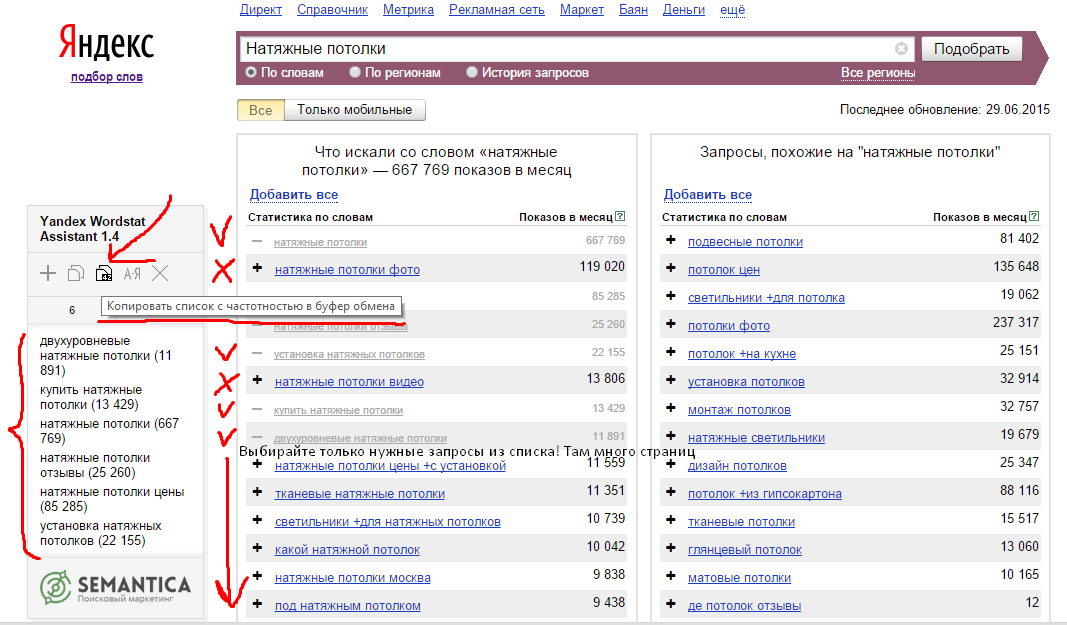This screenshot has width=1067, height=625.
Task: Open the 'потолок +на кухне' link
Action: click(742, 354)
